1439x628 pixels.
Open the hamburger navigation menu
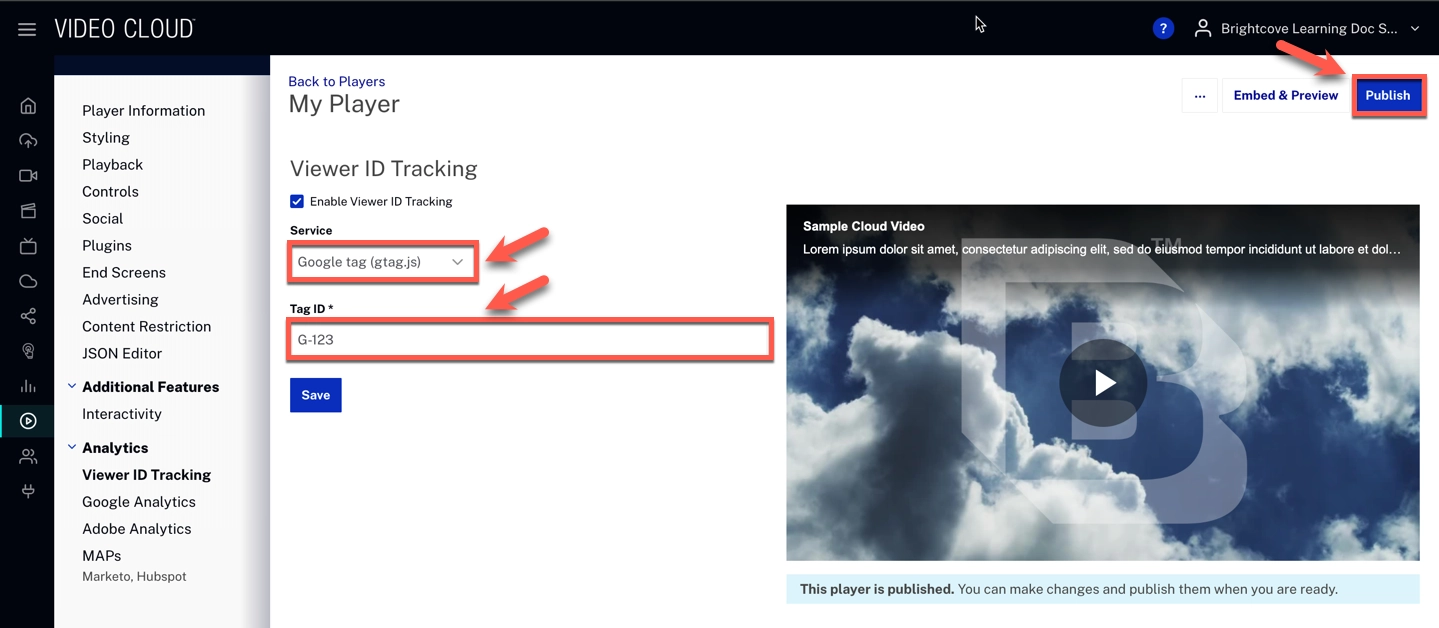tap(27, 29)
